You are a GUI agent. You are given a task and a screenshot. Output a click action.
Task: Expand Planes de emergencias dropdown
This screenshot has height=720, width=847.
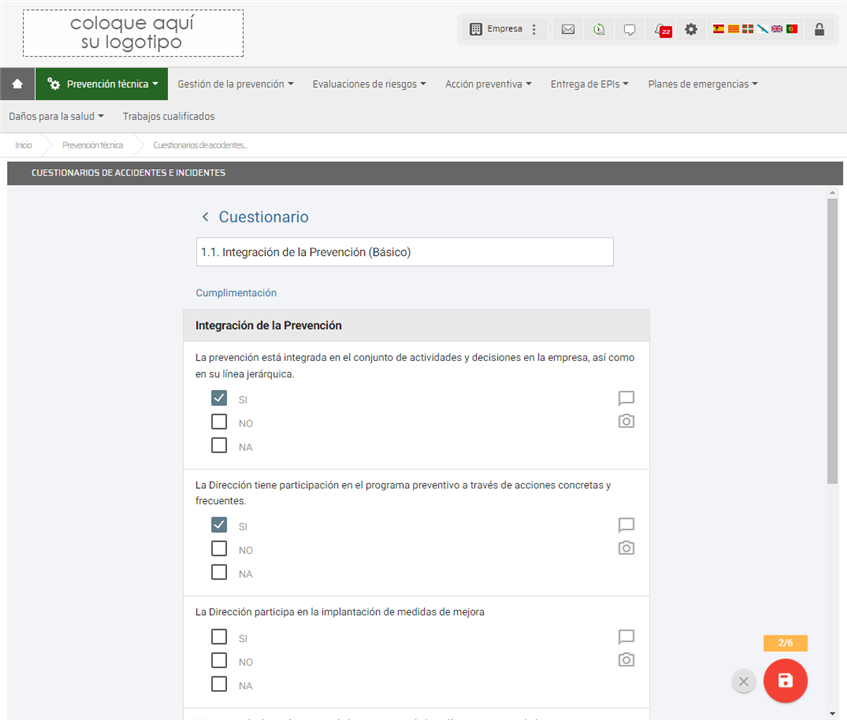tap(702, 84)
